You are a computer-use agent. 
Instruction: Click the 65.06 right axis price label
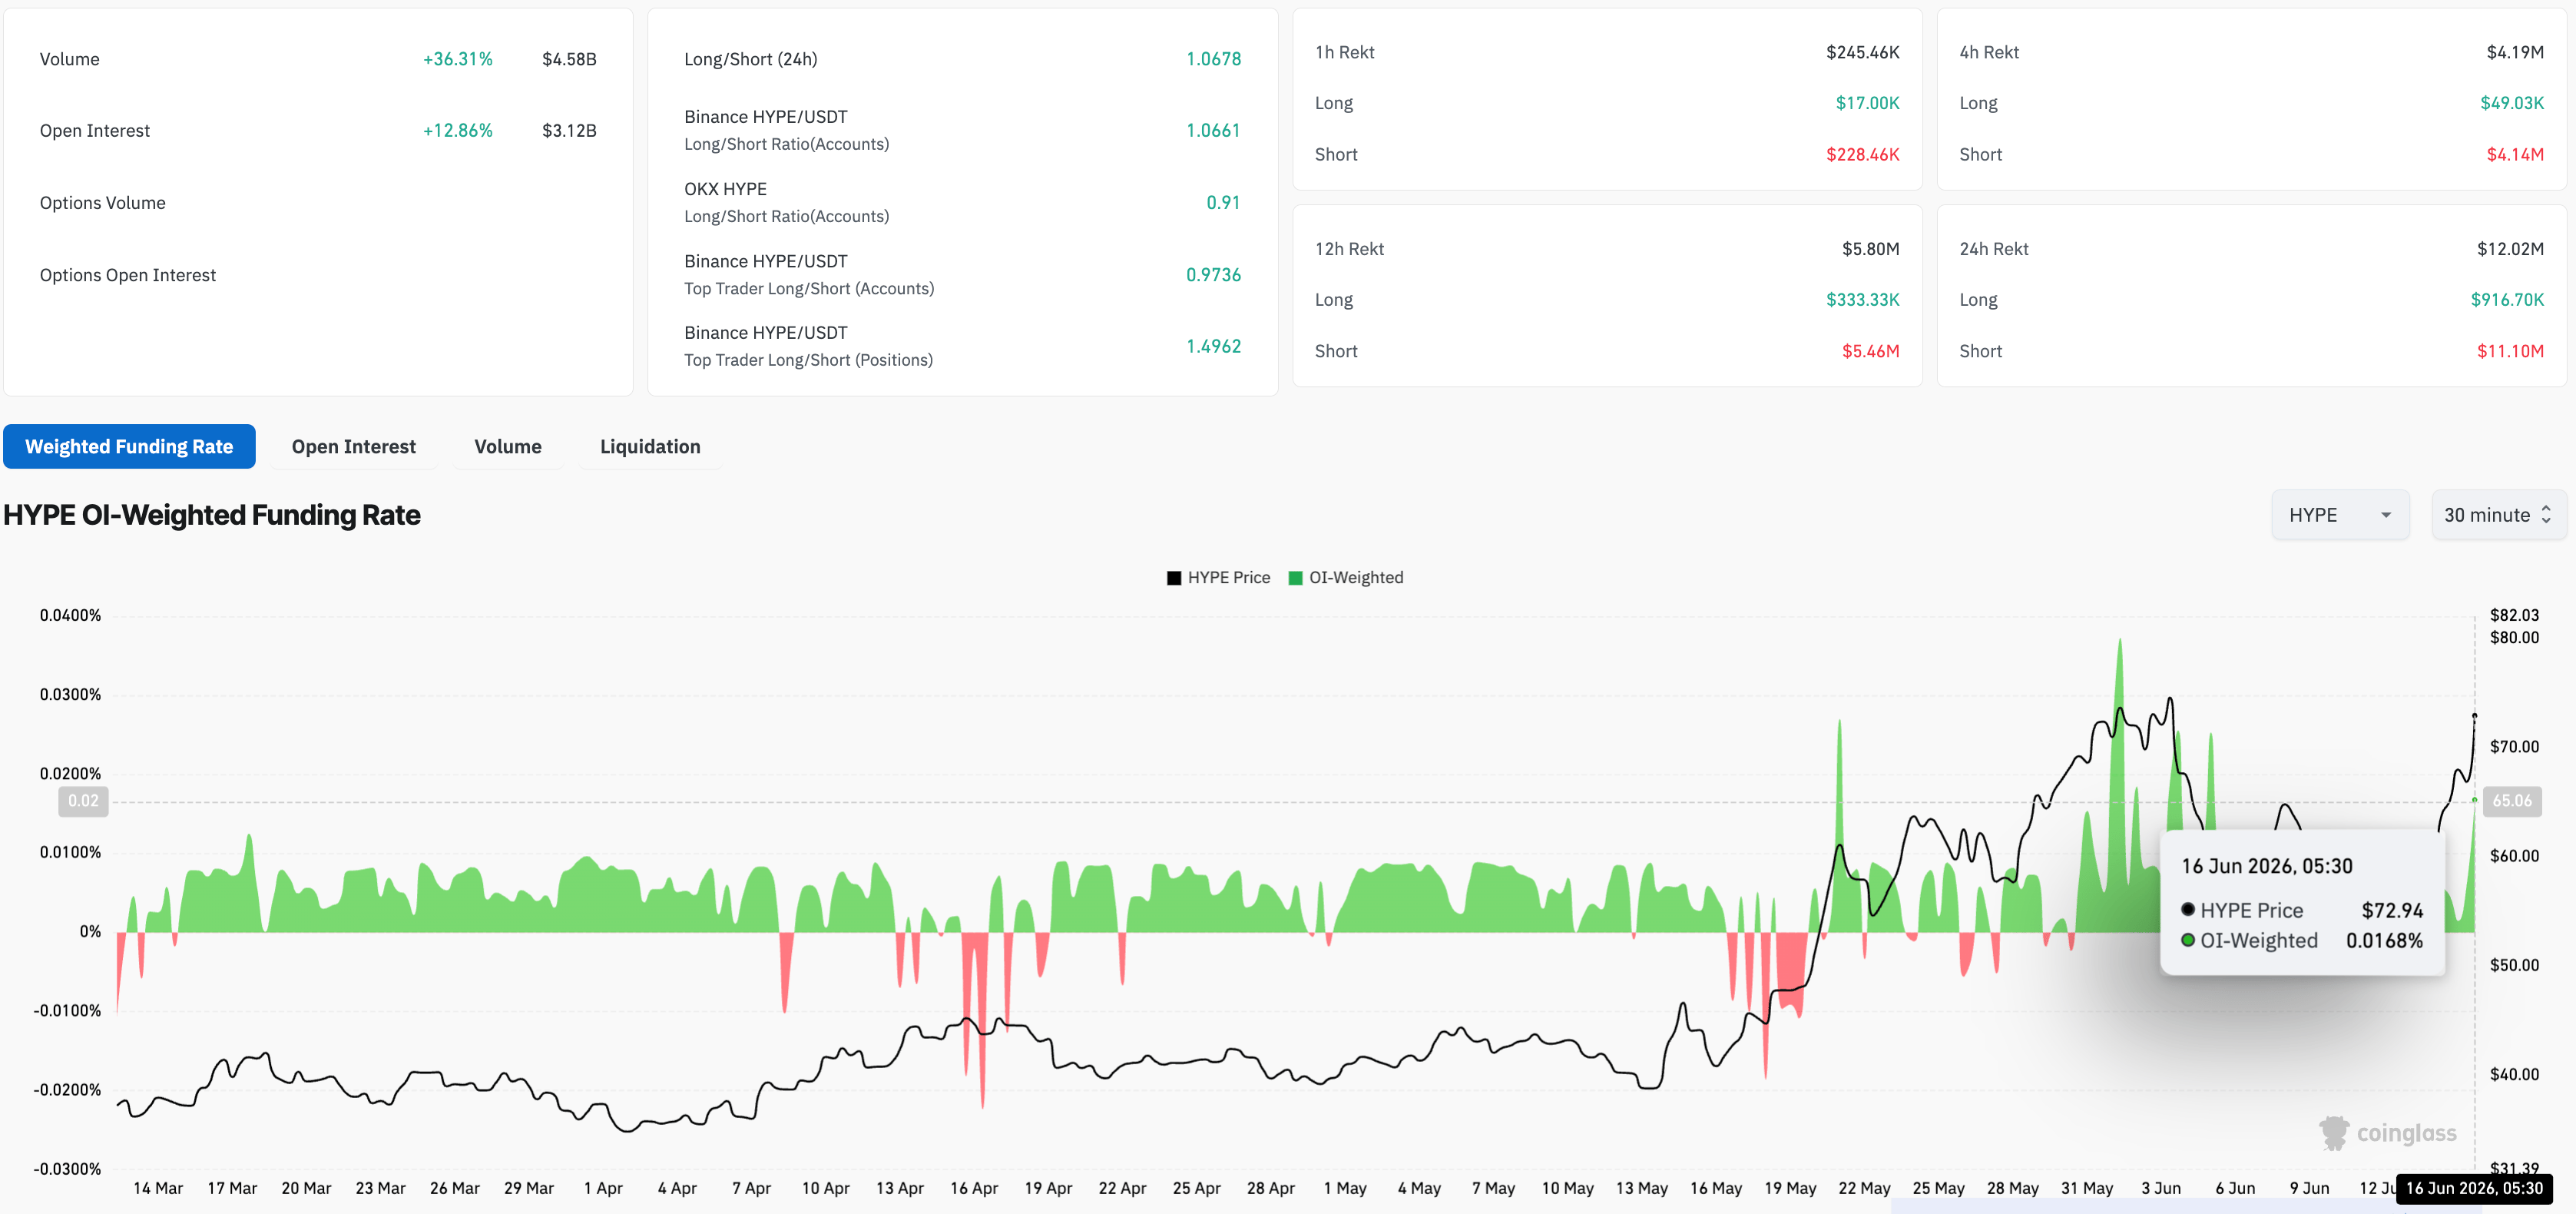coord(2513,801)
